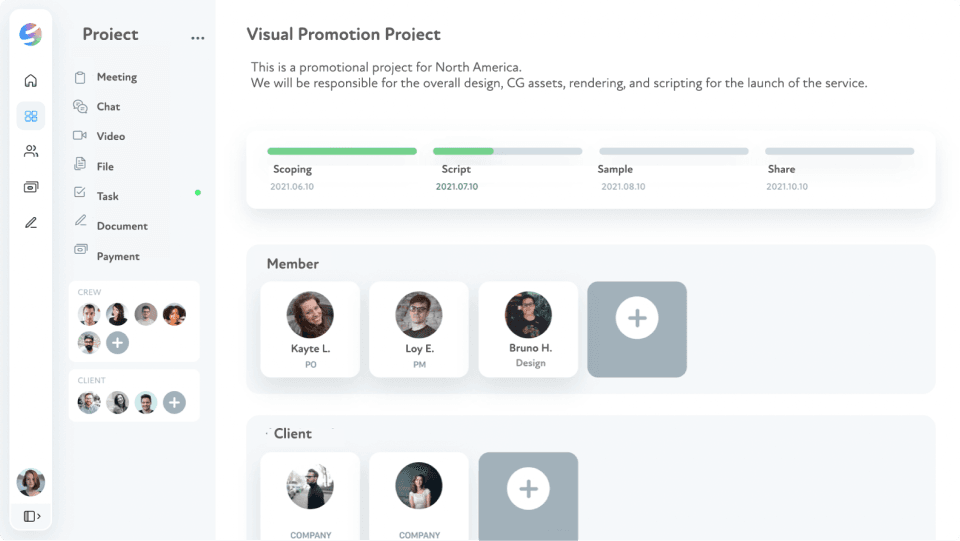The width and height of the screenshot is (960, 541).
Task: Open the Home icon in left rail
Action: (31, 81)
